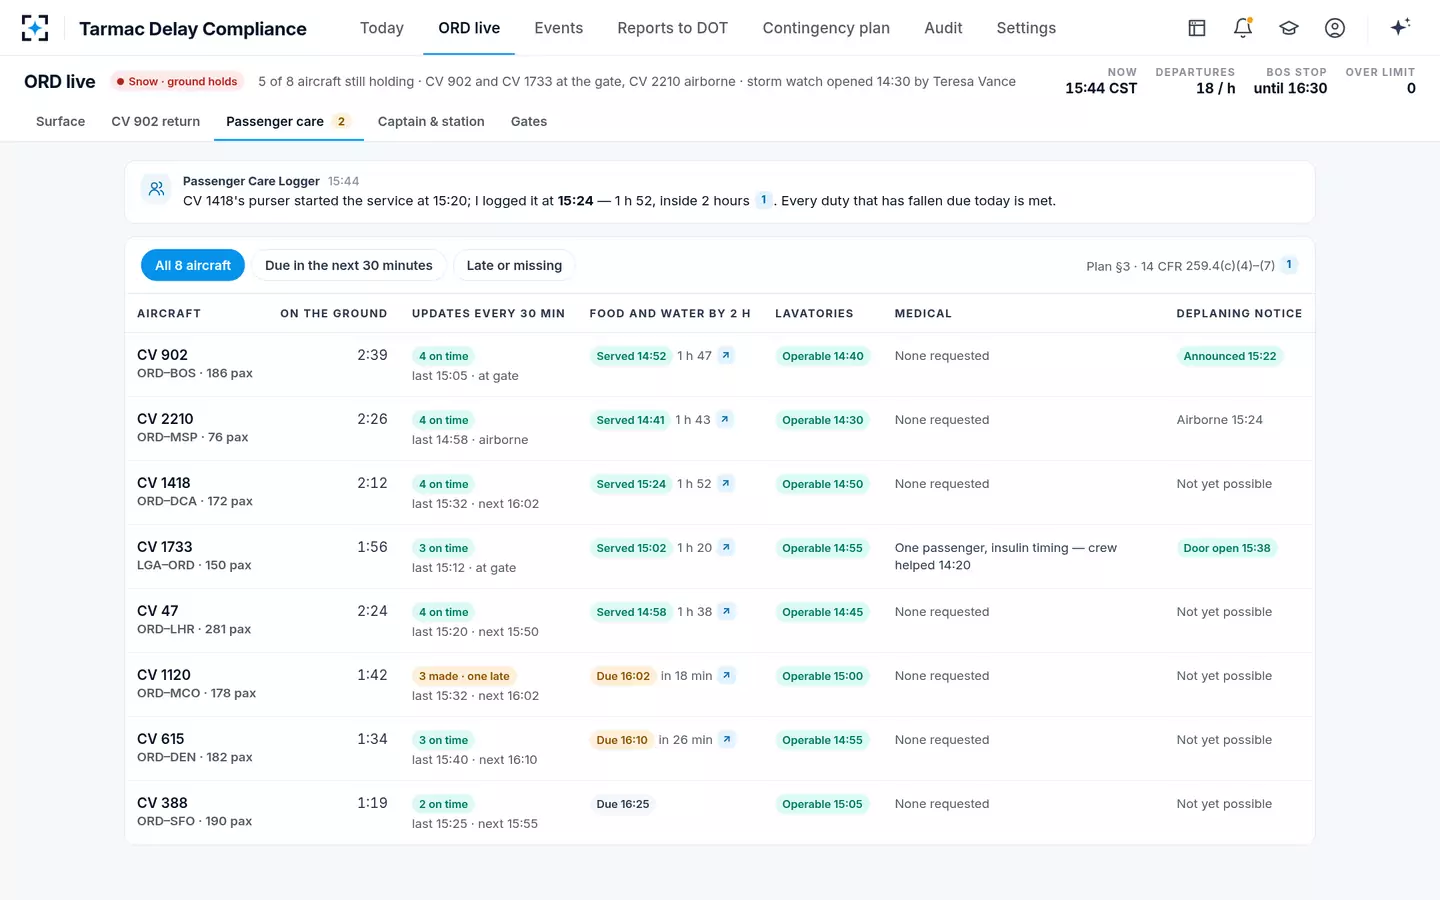Select the All 8 aircraft filter
This screenshot has height=900, width=1440.
[193, 265]
